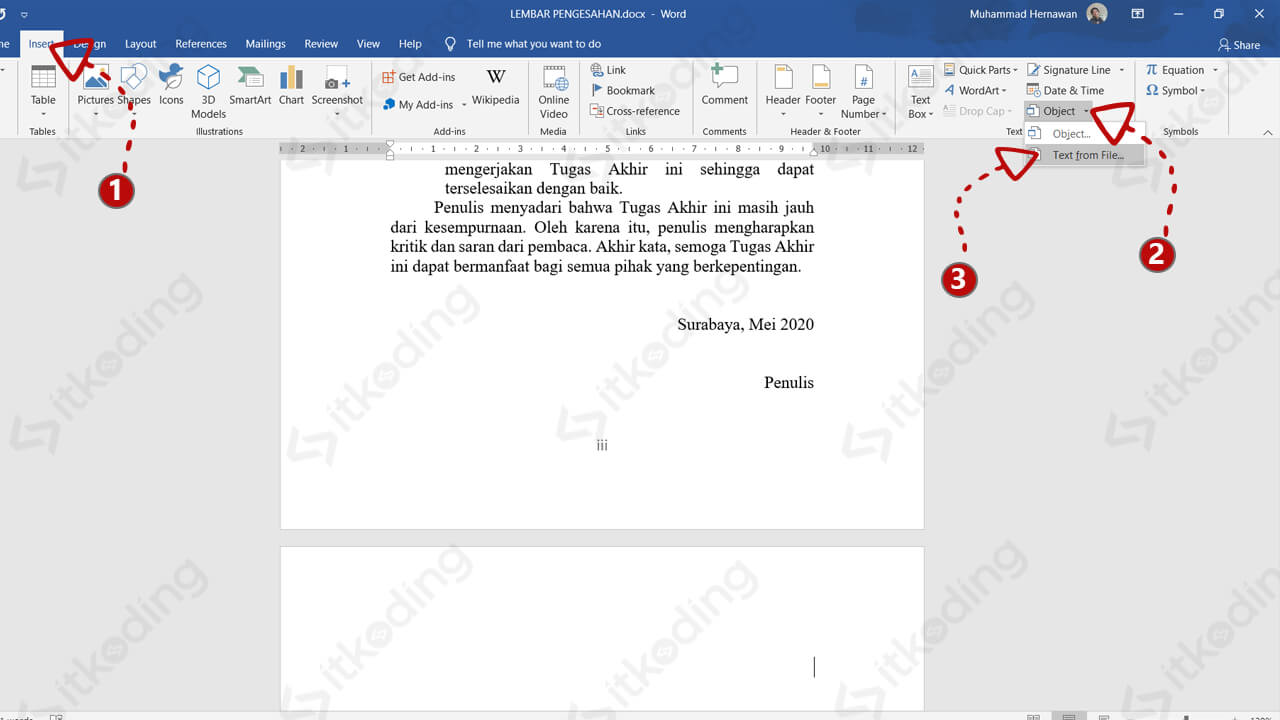Open the Footer options

click(821, 91)
